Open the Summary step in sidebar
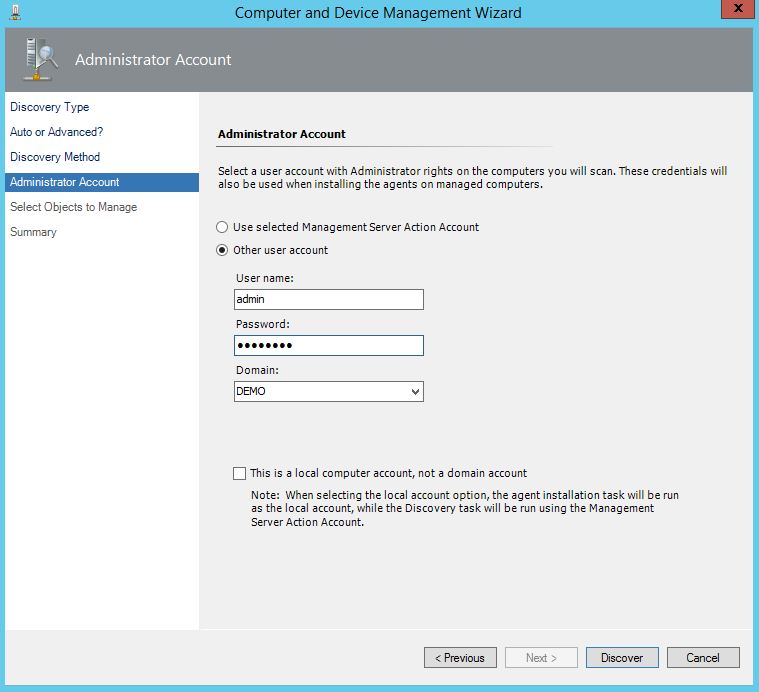 pos(33,232)
